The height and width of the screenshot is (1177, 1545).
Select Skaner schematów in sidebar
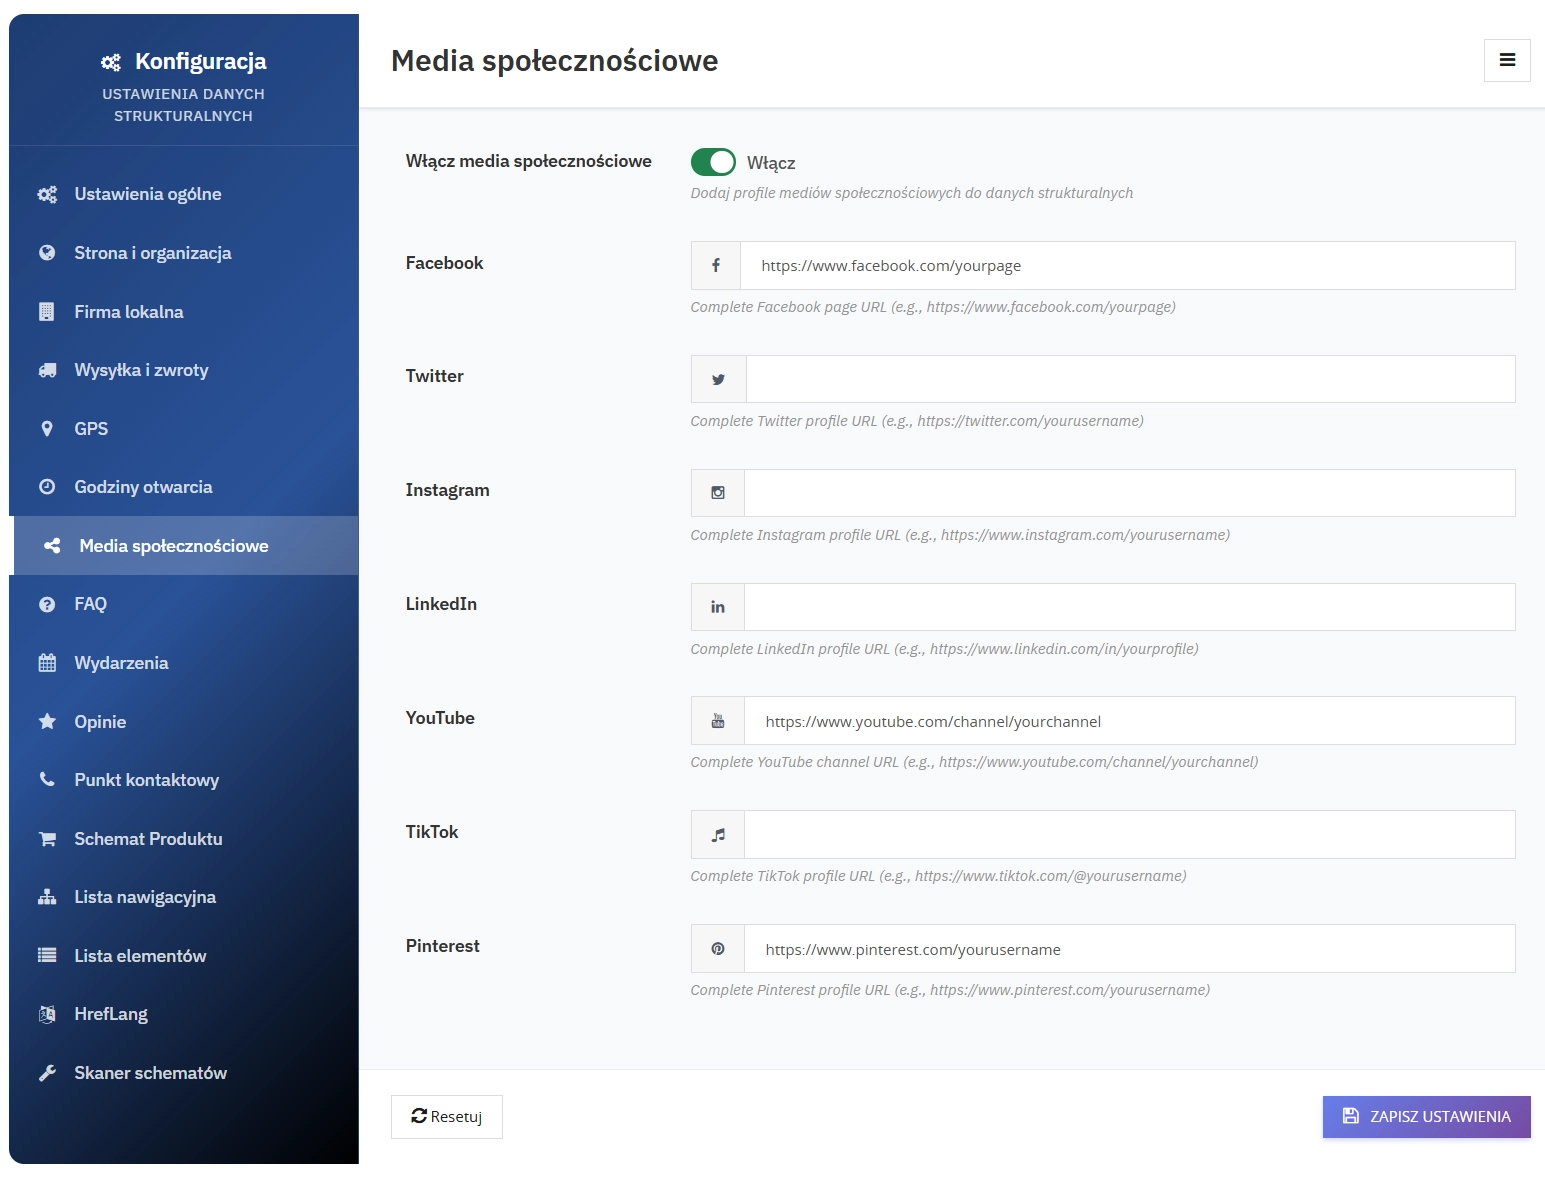click(x=150, y=1073)
